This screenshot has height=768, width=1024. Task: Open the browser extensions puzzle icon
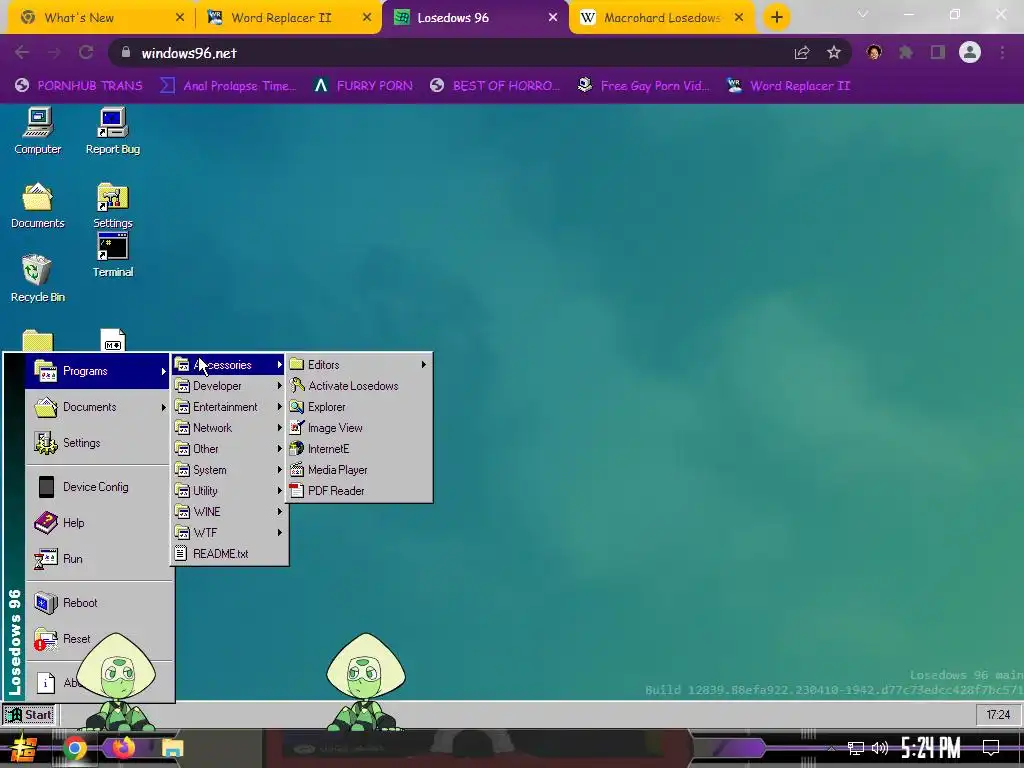906,52
